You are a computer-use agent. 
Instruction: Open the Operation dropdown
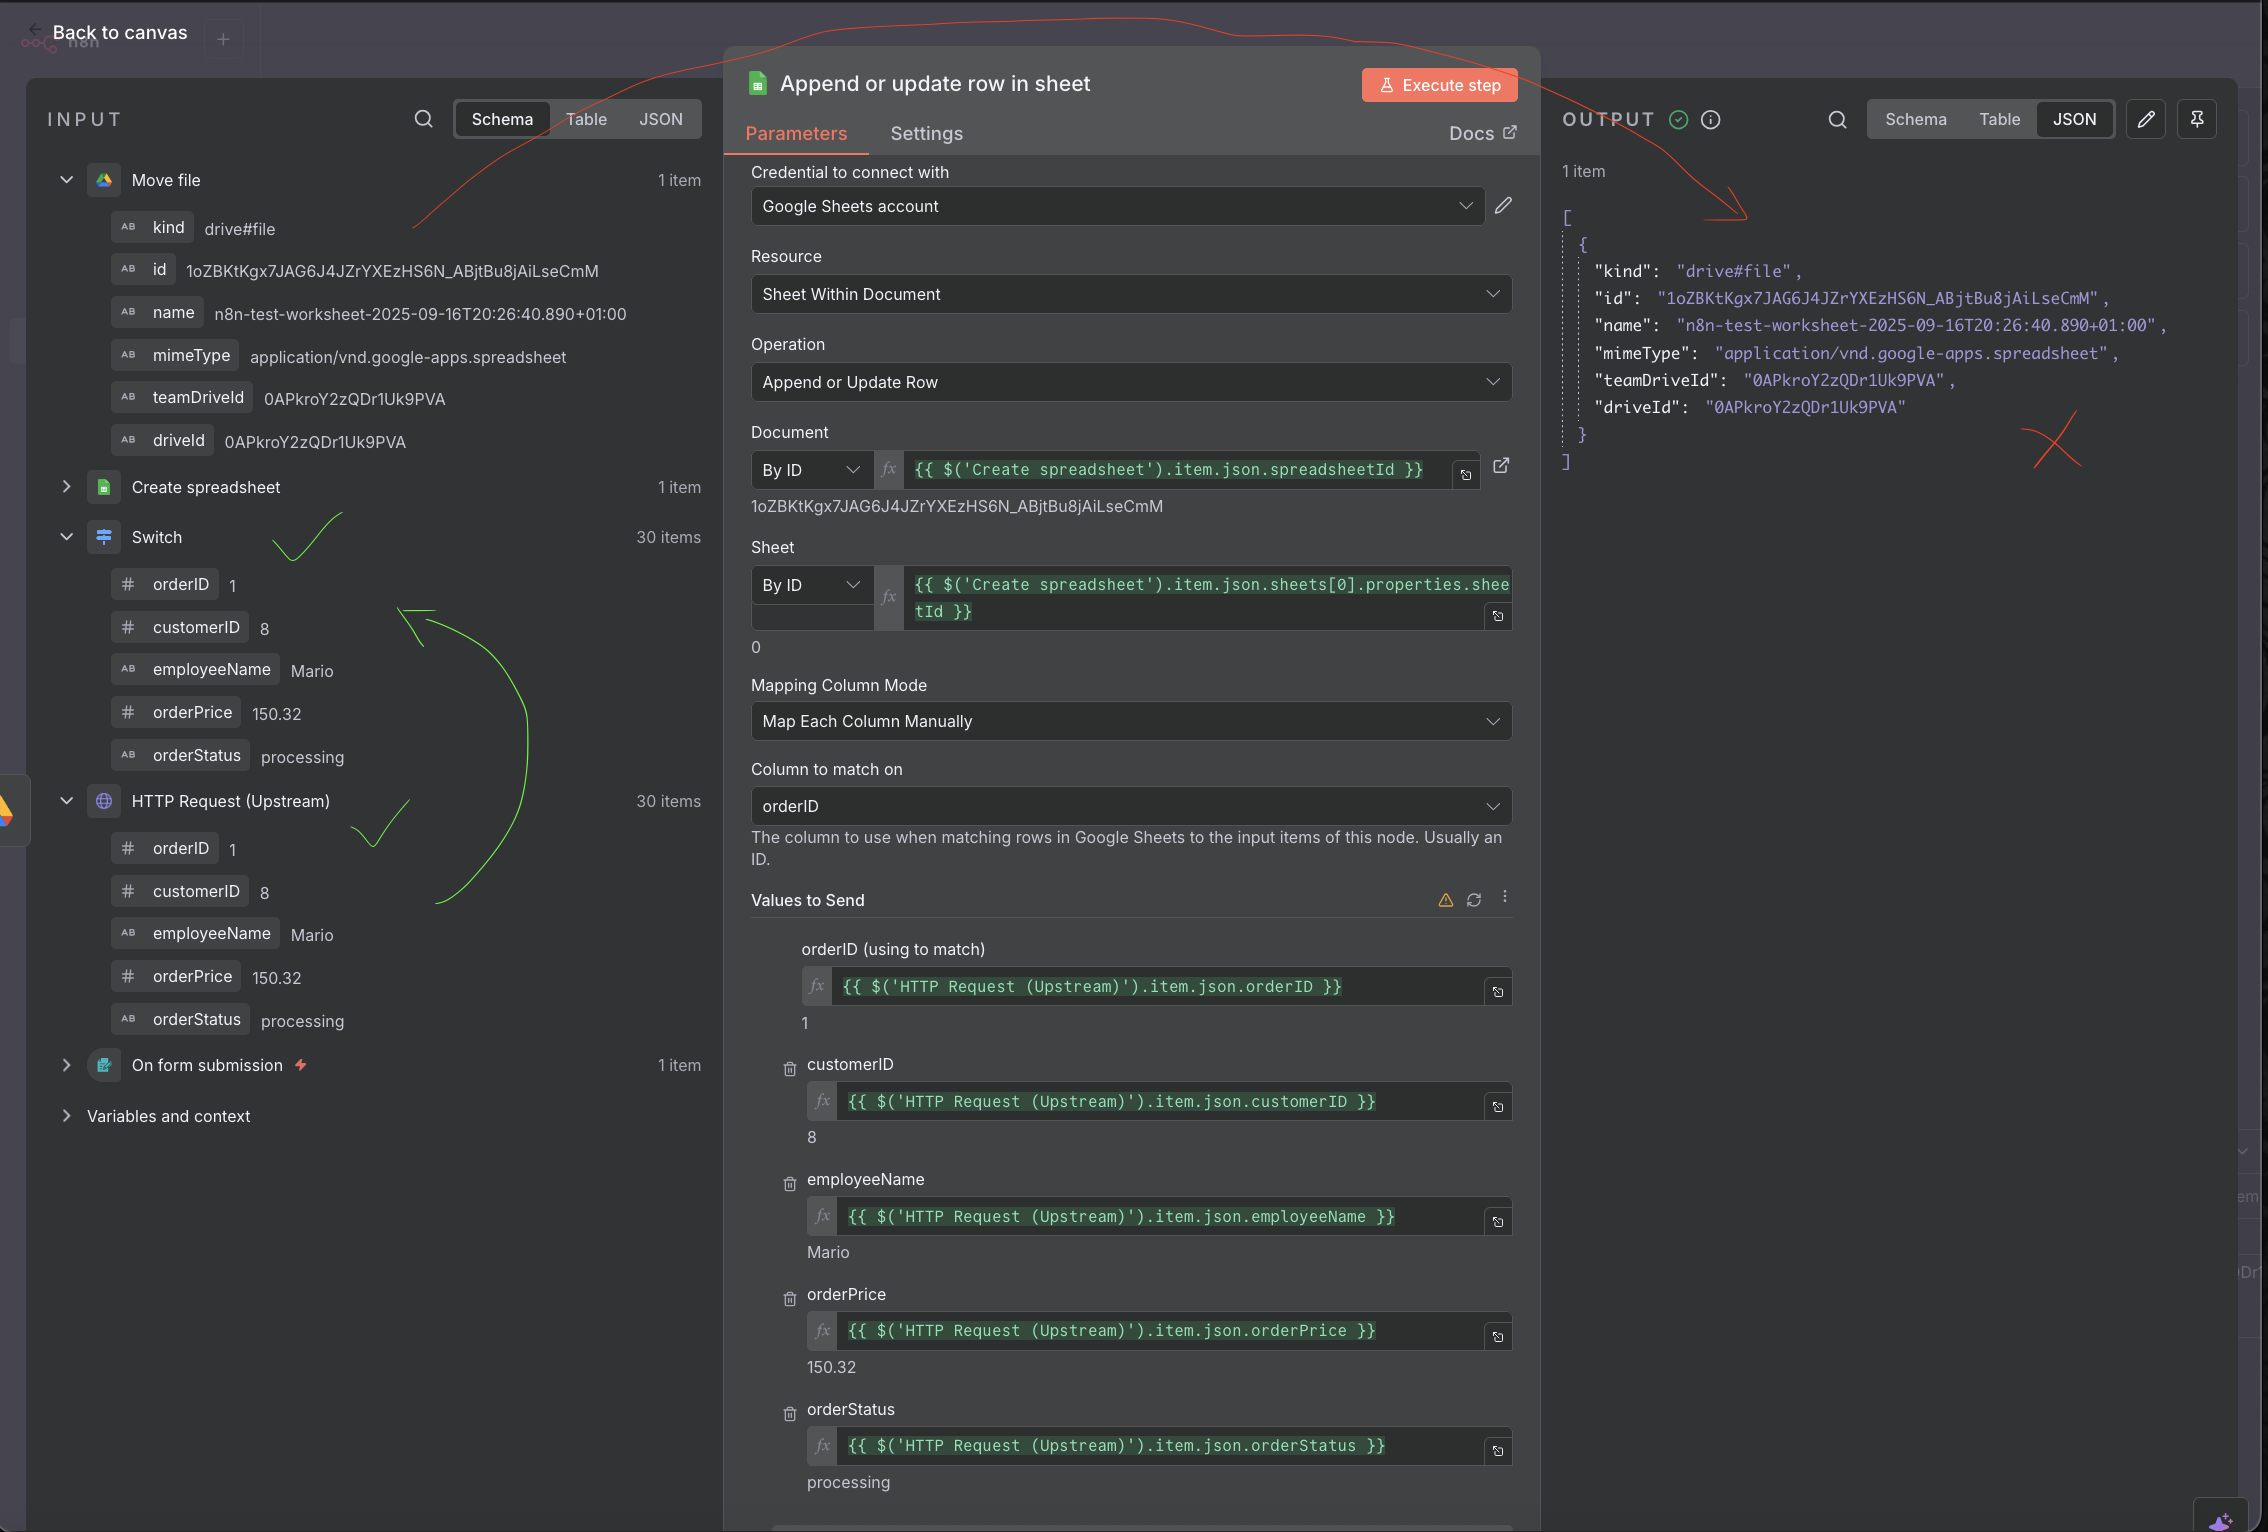[1130, 382]
